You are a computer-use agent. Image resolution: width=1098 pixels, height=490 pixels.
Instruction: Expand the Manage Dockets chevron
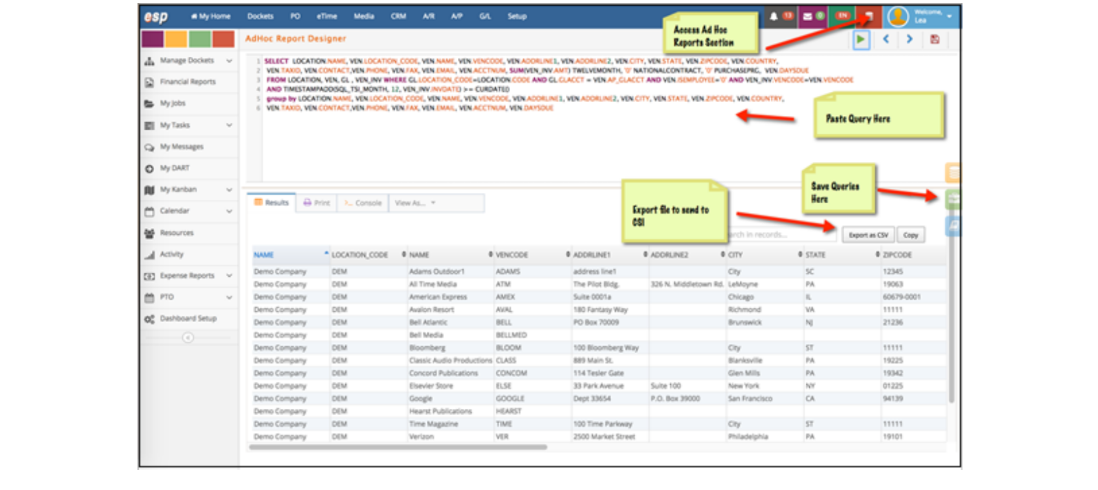[x=229, y=61]
